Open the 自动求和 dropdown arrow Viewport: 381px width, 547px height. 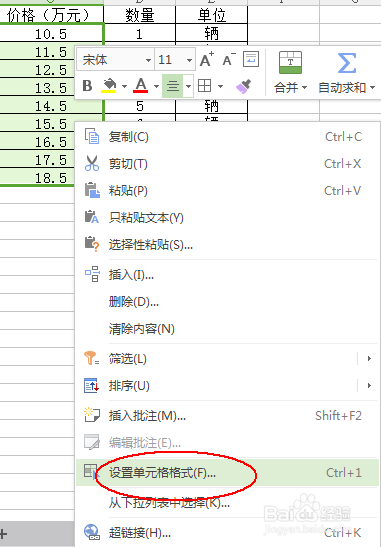(x=372, y=88)
